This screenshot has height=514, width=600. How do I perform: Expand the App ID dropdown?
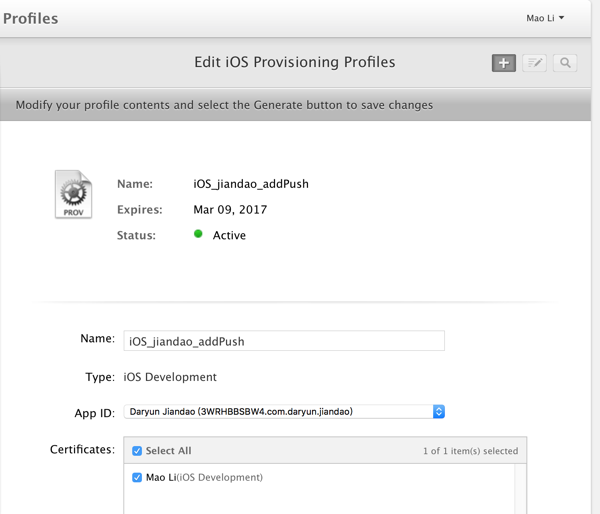(438, 411)
